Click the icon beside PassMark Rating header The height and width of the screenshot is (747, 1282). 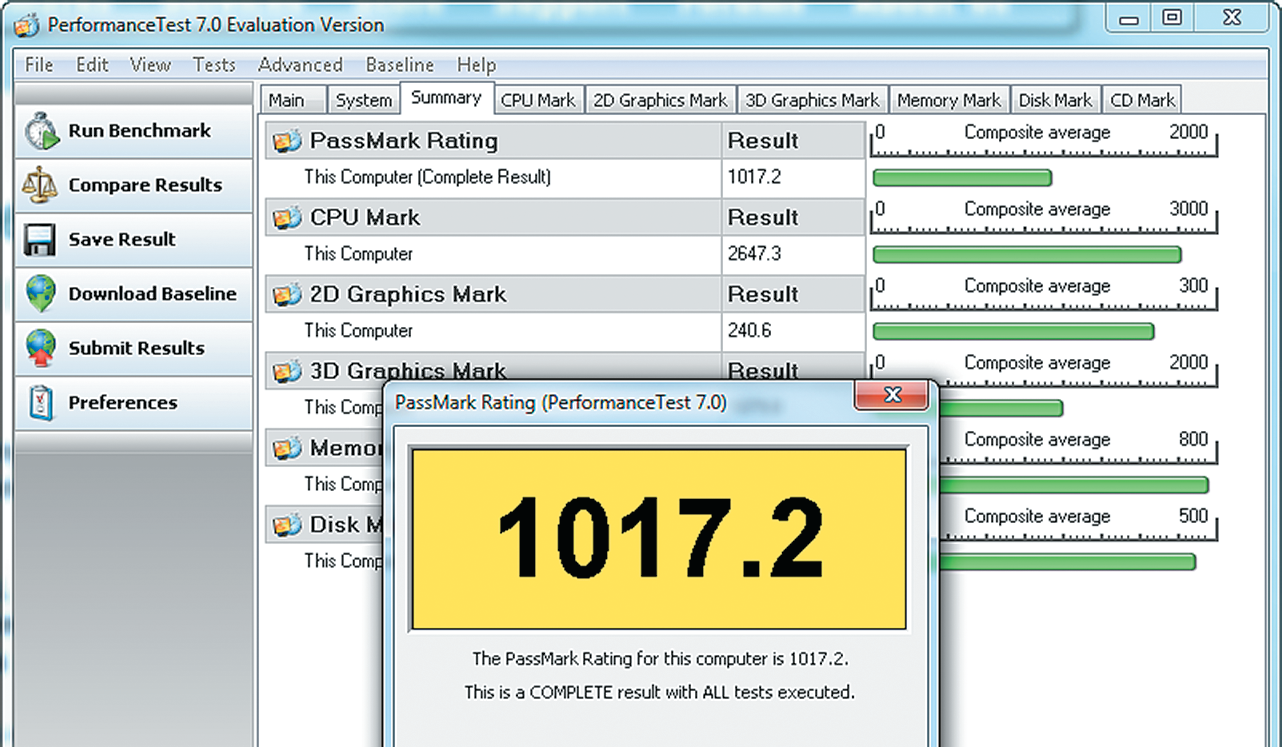(x=287, y=141)
